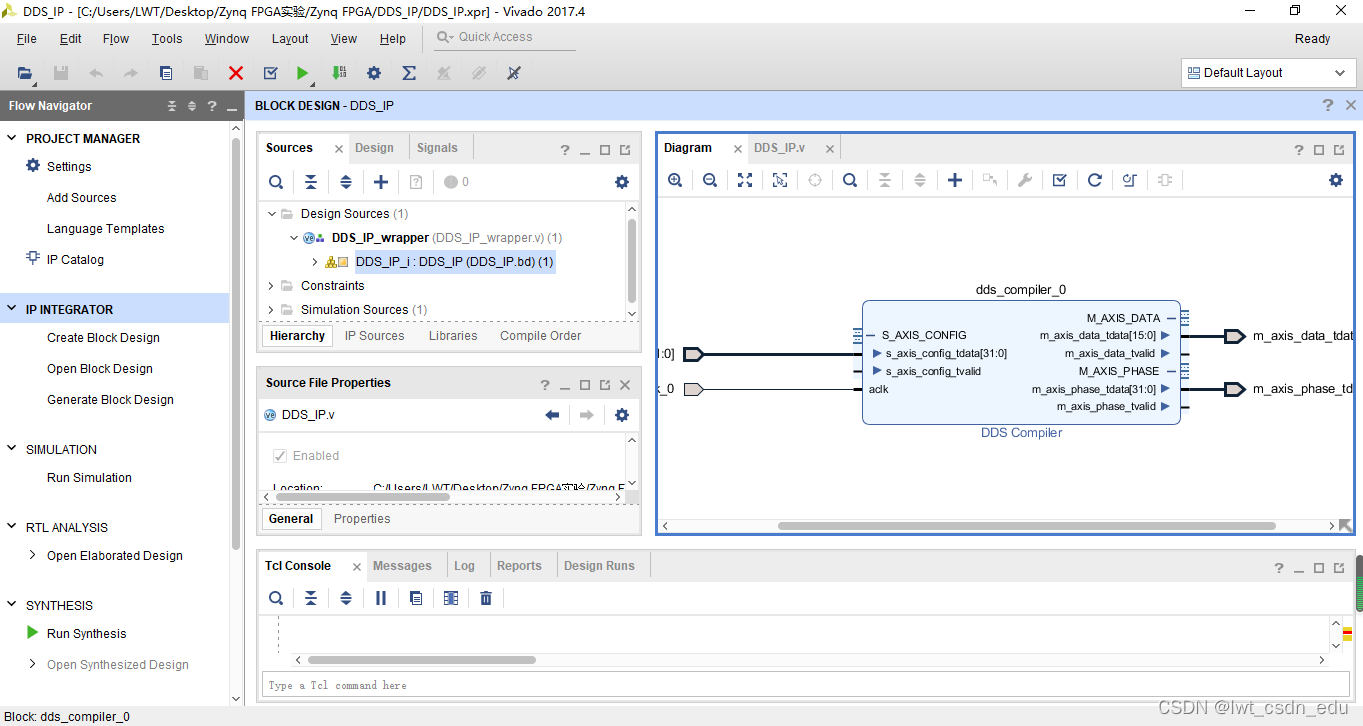Collapse the IP INTEGRATOR section

12,310
